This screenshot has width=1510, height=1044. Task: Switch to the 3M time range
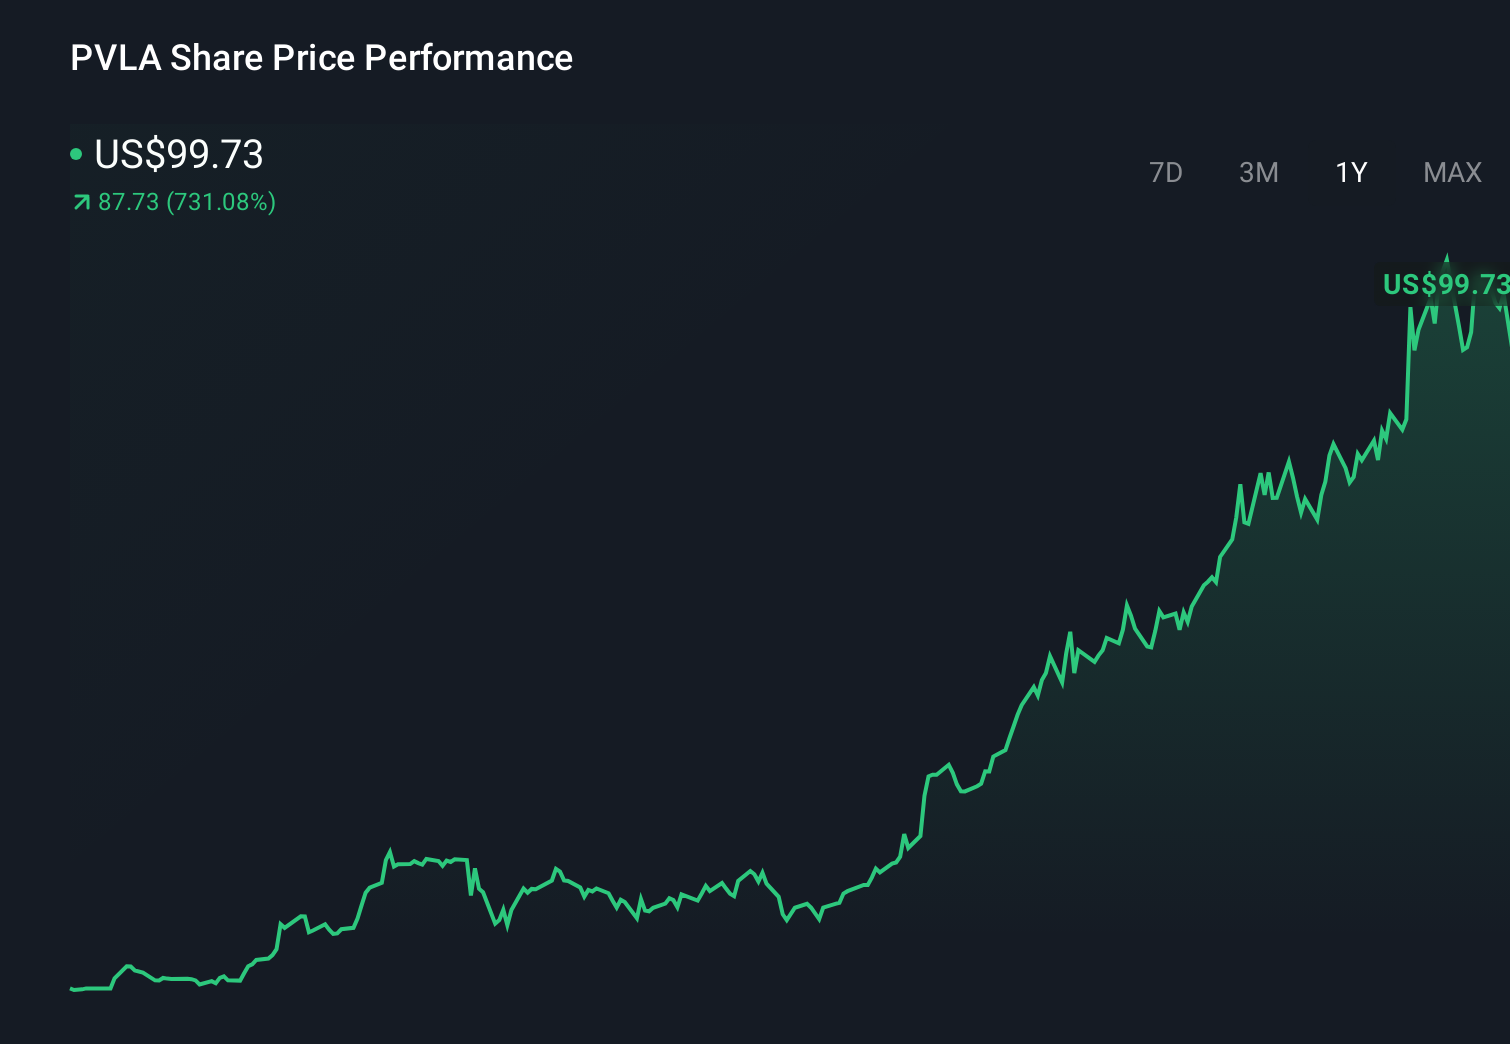[x=1258, y=172]
